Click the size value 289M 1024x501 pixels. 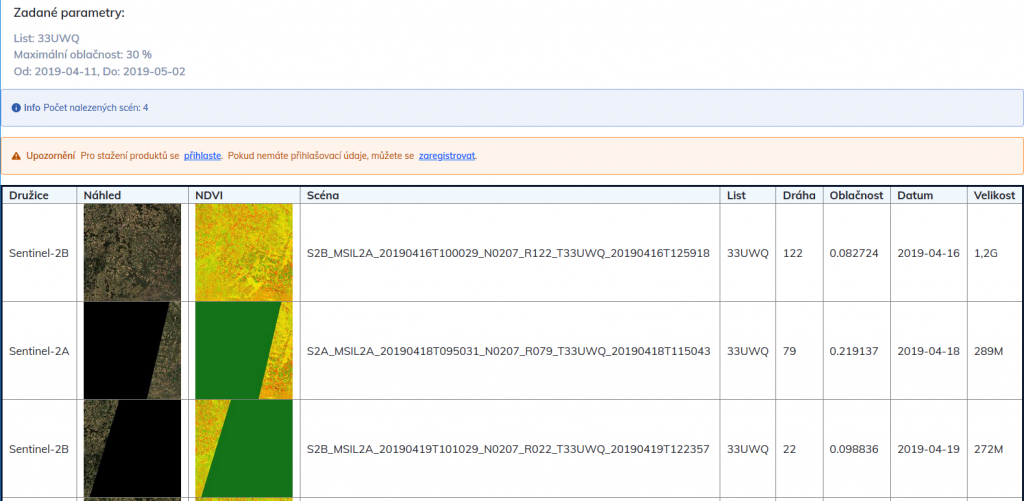tap(989, 351)
